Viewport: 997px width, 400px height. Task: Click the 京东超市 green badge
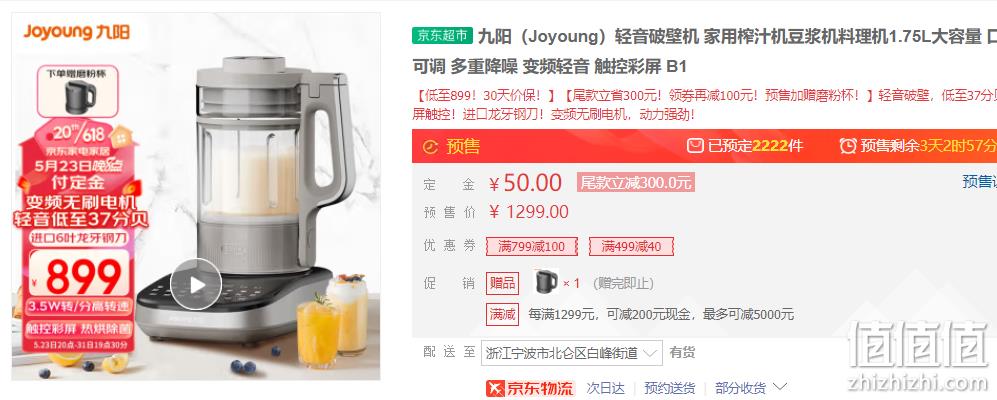pos(443,36)
